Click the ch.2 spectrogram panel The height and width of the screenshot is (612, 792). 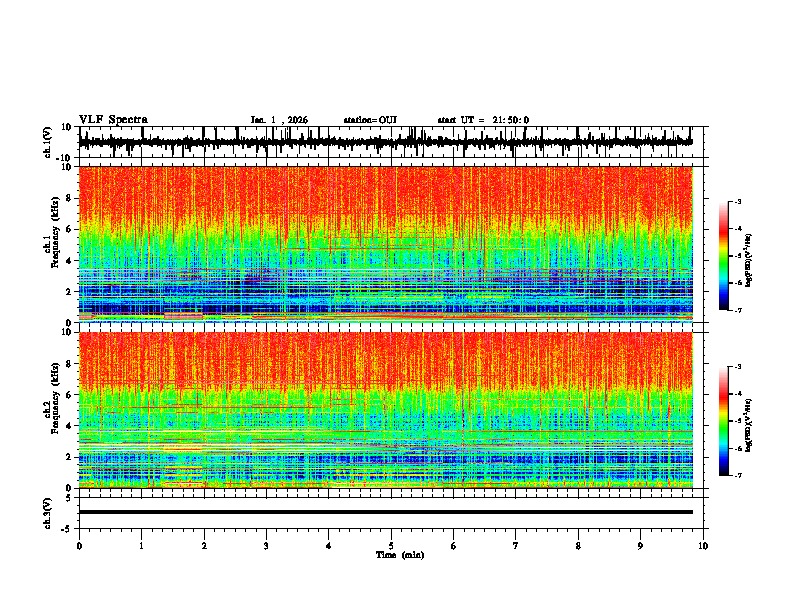[x=386, y=410]
